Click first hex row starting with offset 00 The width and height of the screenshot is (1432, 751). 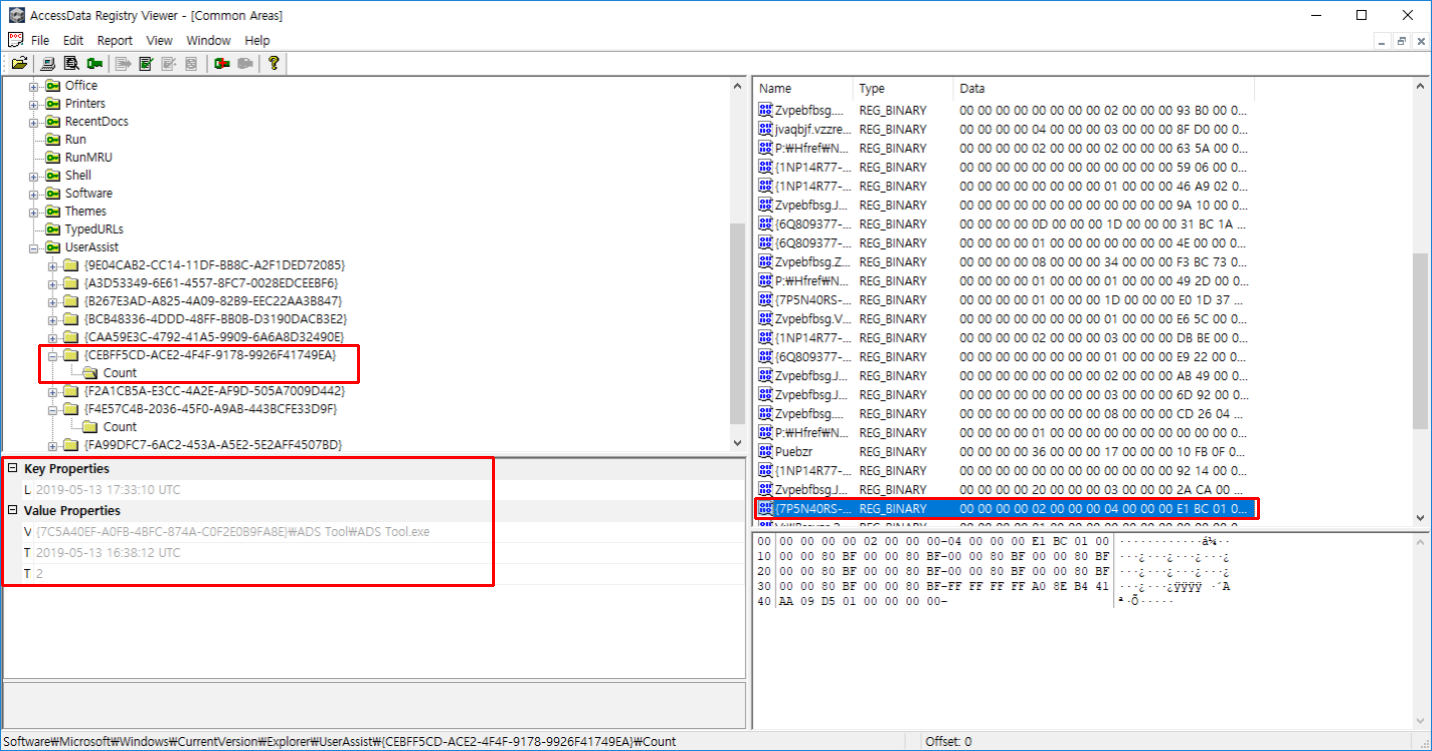pos(993,542)
